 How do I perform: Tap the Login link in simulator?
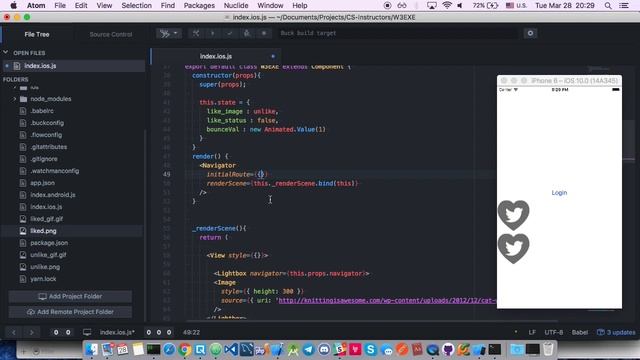coord(559,193)
